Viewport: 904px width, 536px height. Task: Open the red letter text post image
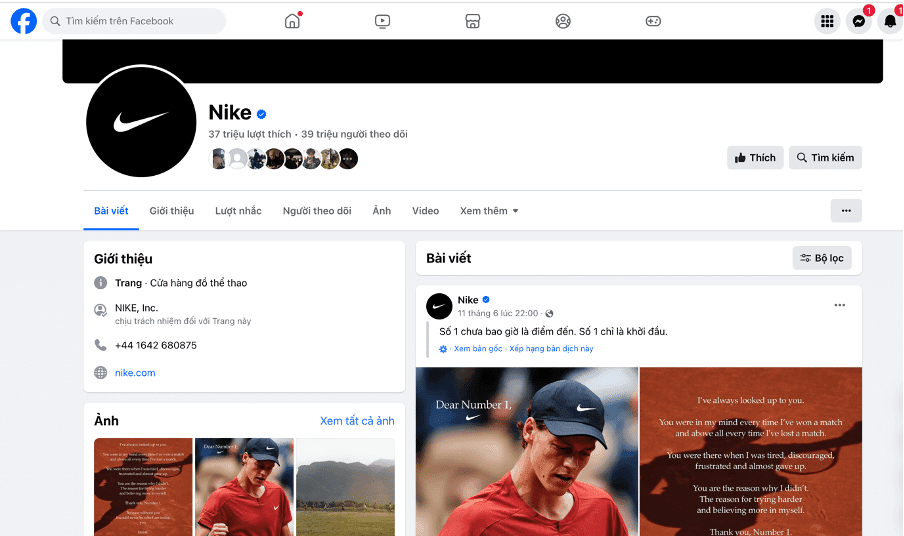[751, 451]
